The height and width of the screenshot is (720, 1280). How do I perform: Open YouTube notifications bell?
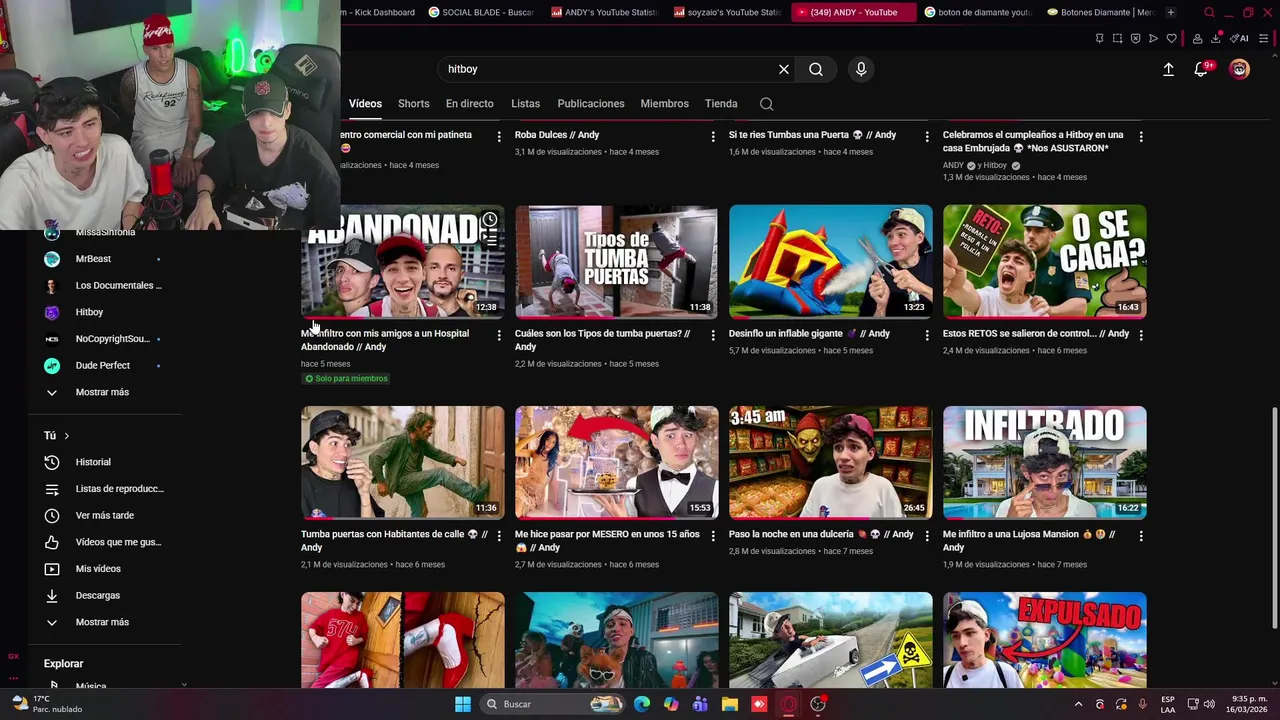pos(1201,69)
